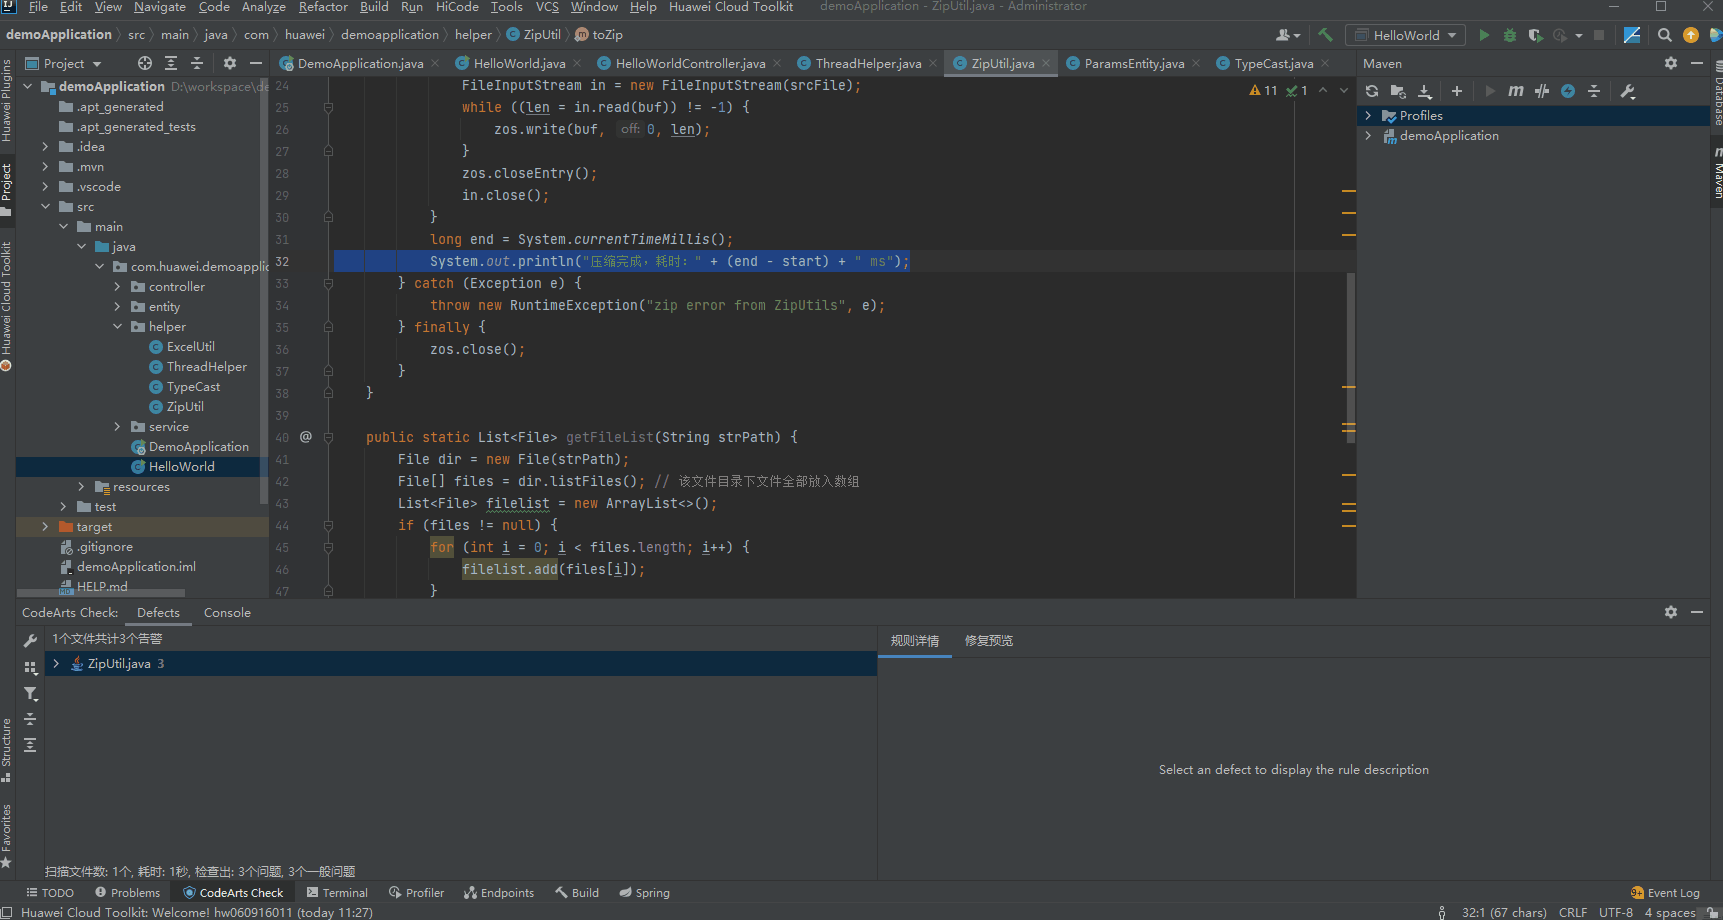Open CodeArts Check panel gear options

tap(1671, 612)
